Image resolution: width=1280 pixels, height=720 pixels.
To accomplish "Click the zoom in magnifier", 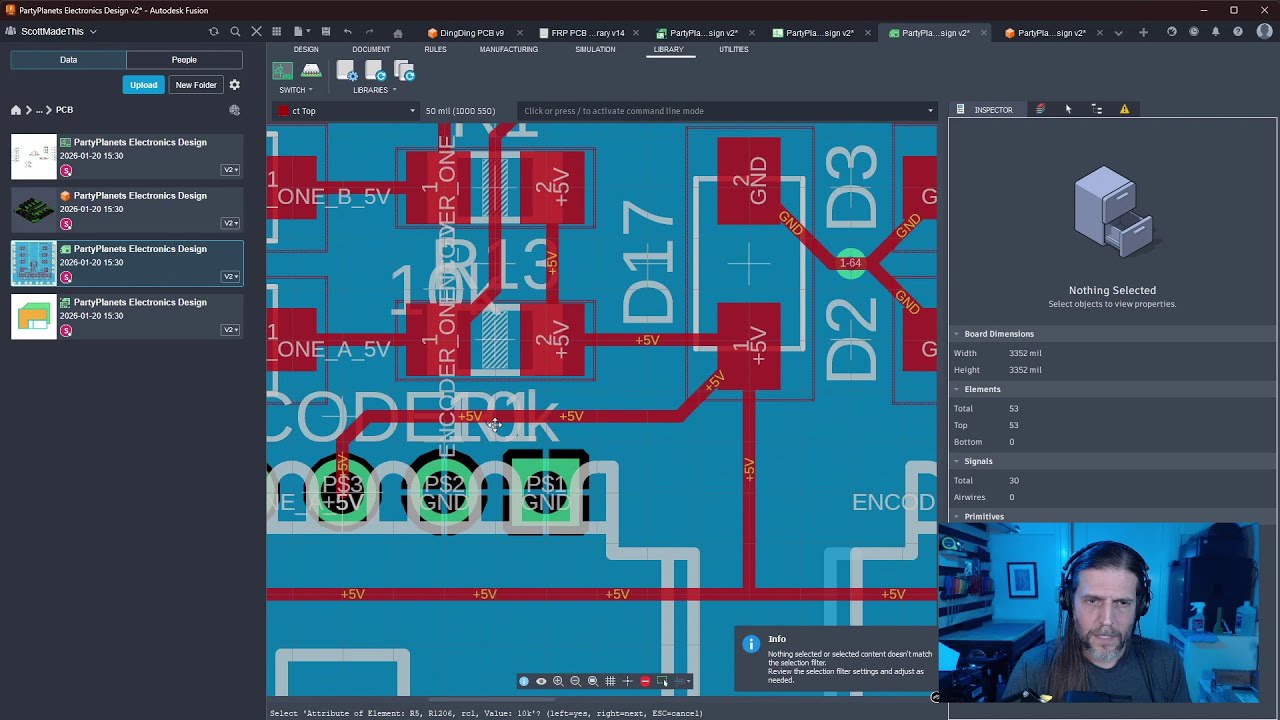I will (x=558, y=681).
